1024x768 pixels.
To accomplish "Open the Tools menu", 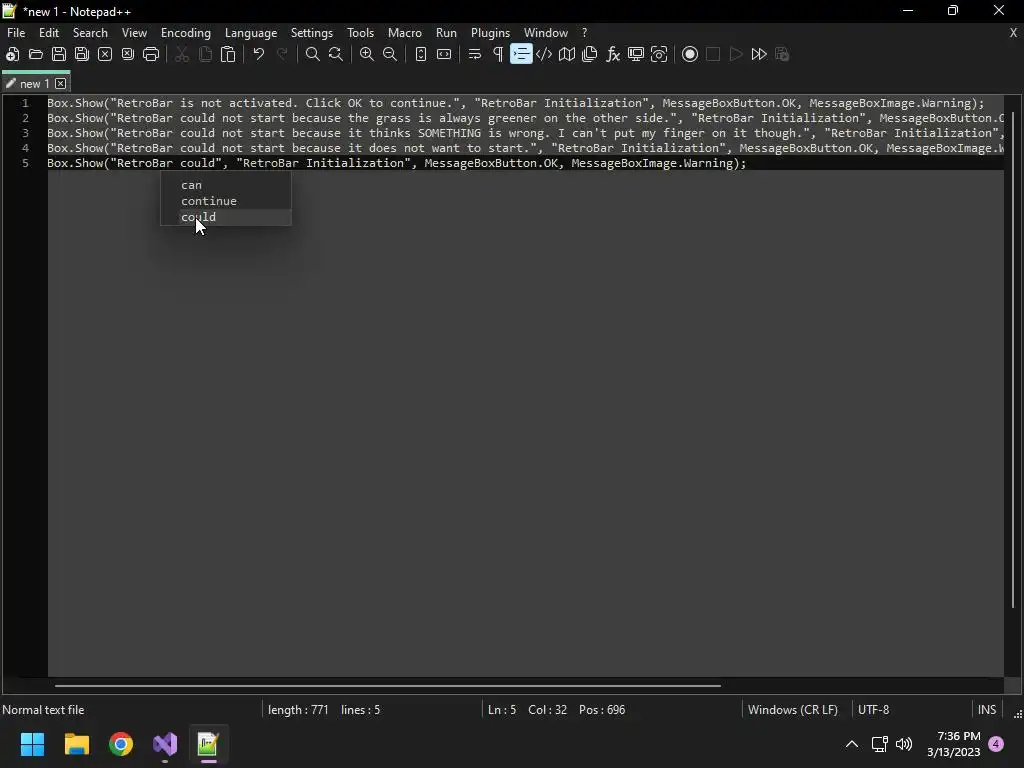I will (x=360, y=33).
